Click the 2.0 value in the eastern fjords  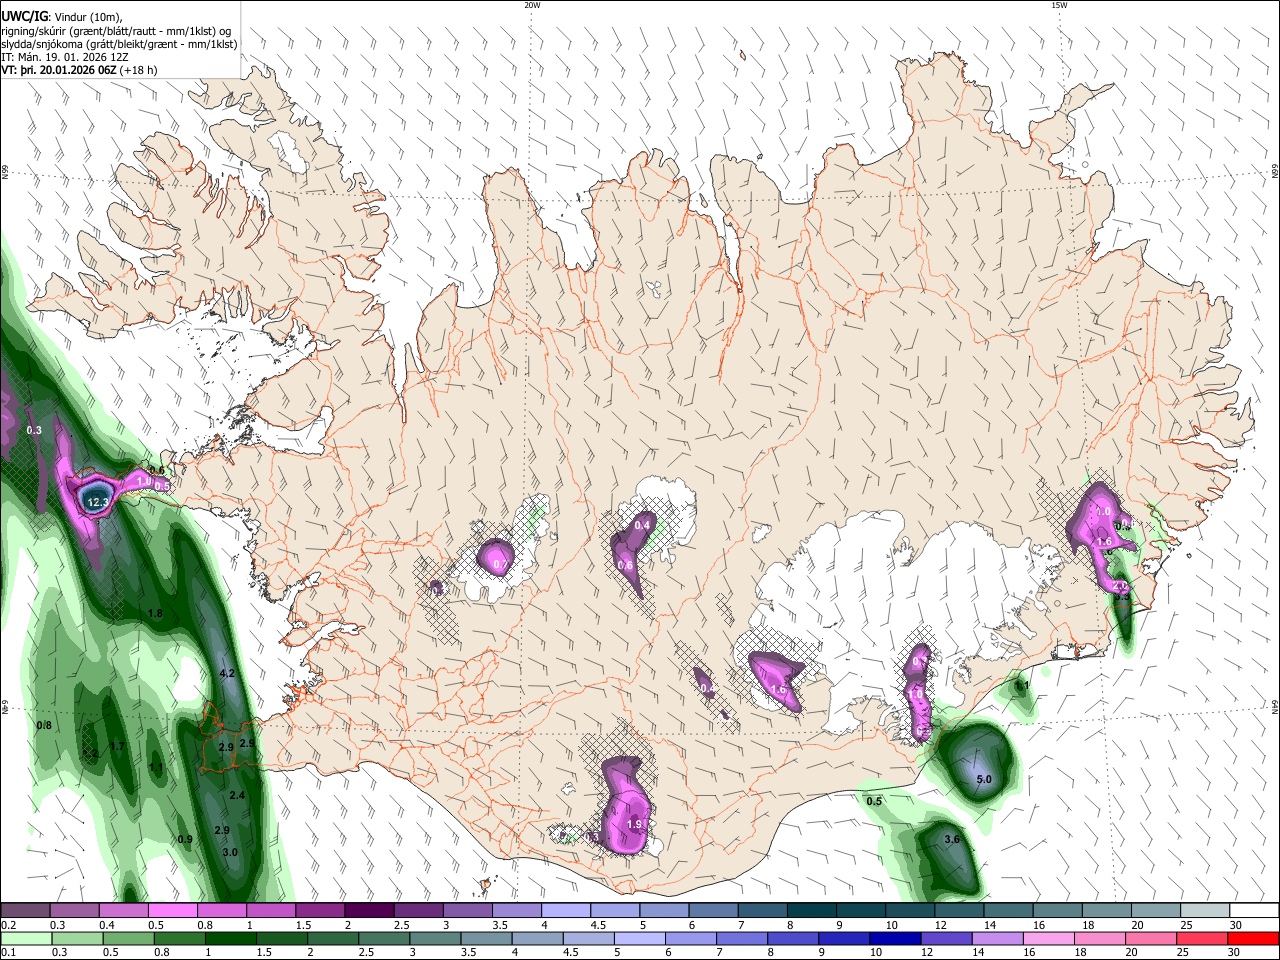1120,586
